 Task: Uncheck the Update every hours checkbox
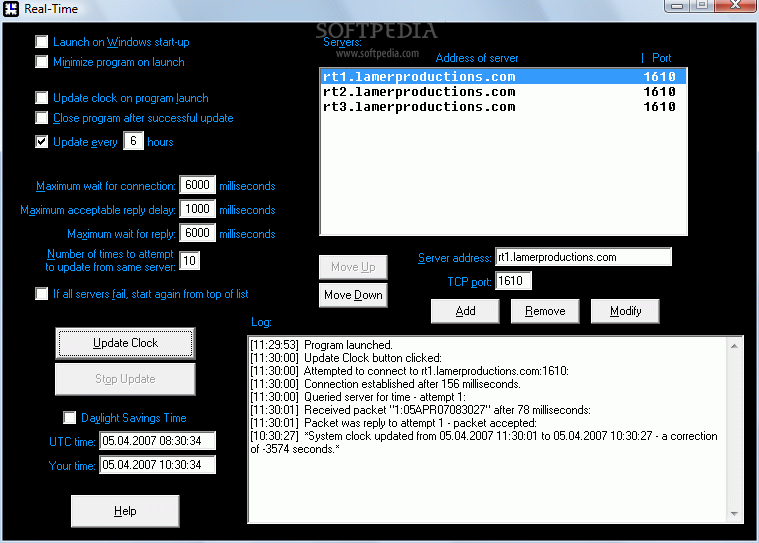42,141
